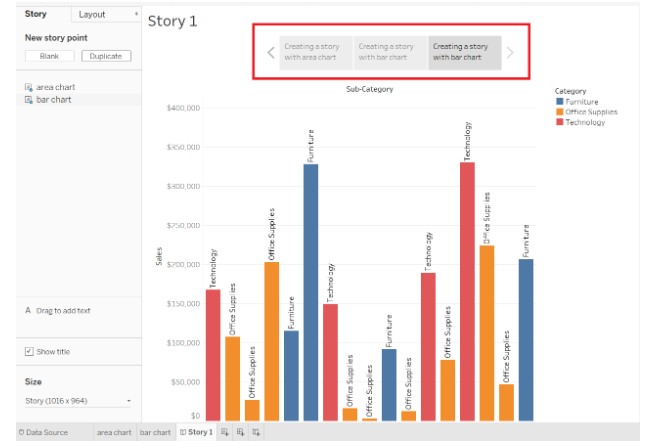Screen dimensions: 661x447
Task: Switch to the Layout tab
Action: [94, 15]
